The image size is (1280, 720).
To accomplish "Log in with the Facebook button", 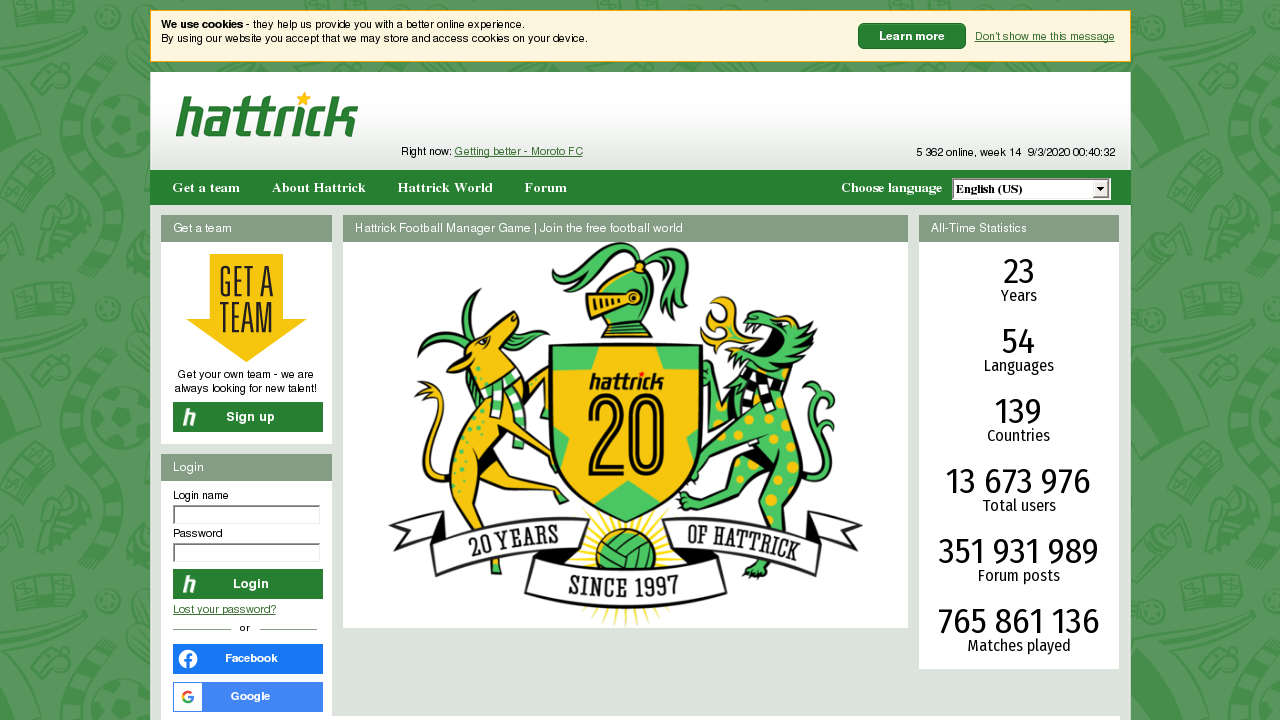I will coord(248,659).
